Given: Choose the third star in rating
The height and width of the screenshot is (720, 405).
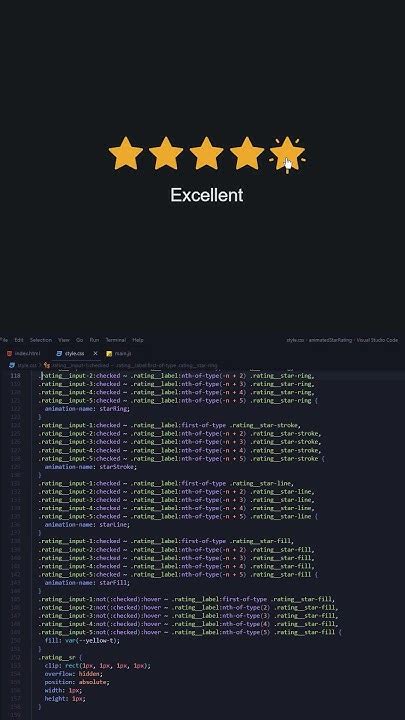Looking at the screenshot, I should [206, 153].
